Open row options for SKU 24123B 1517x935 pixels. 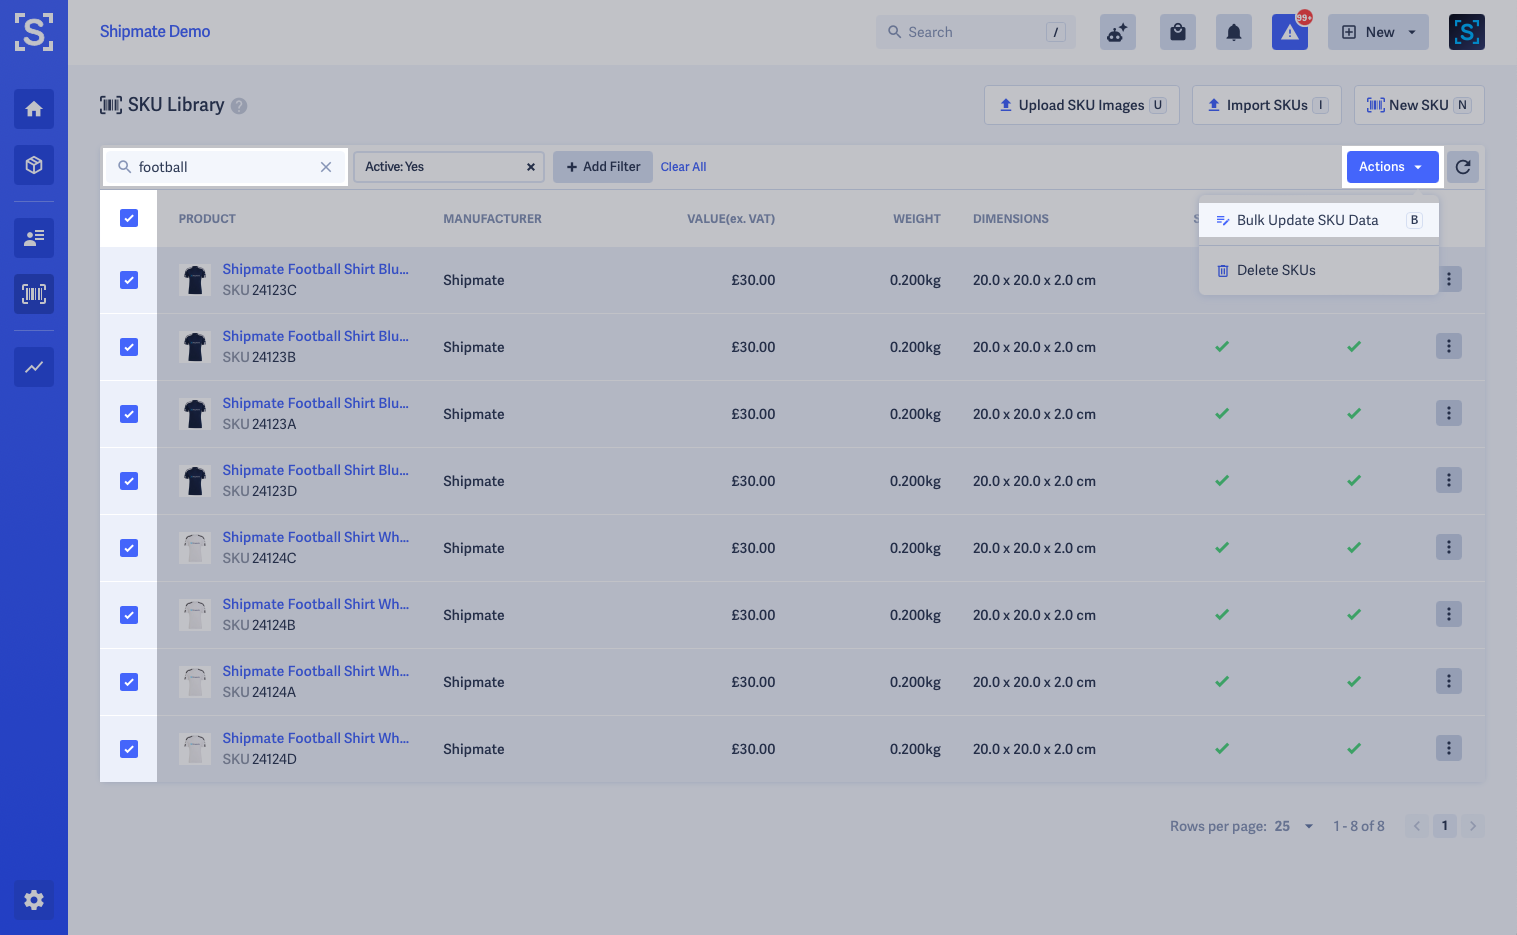pos(1449,347)
